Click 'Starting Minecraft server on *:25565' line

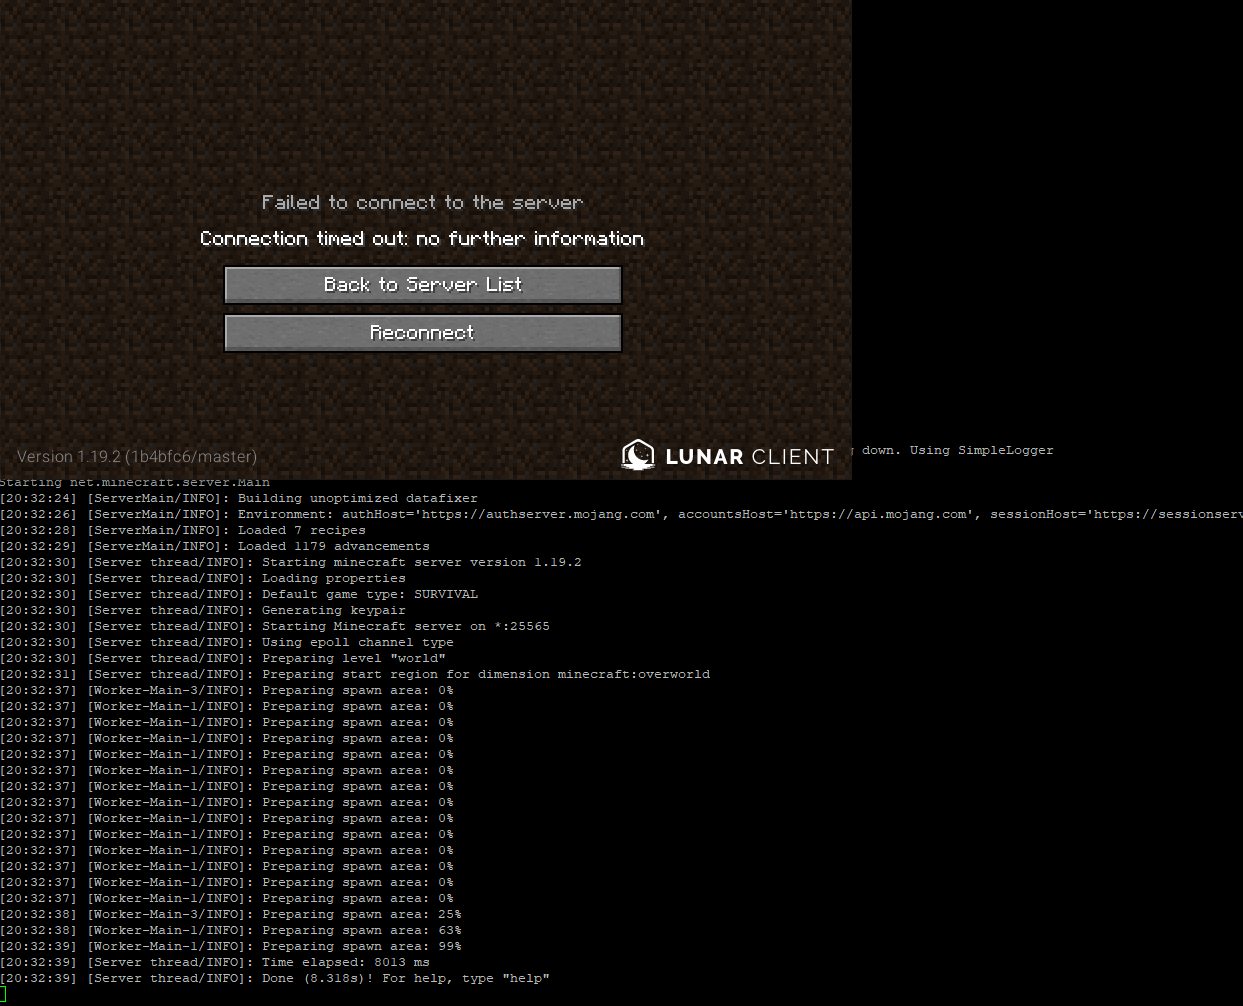tap(405, 626)
